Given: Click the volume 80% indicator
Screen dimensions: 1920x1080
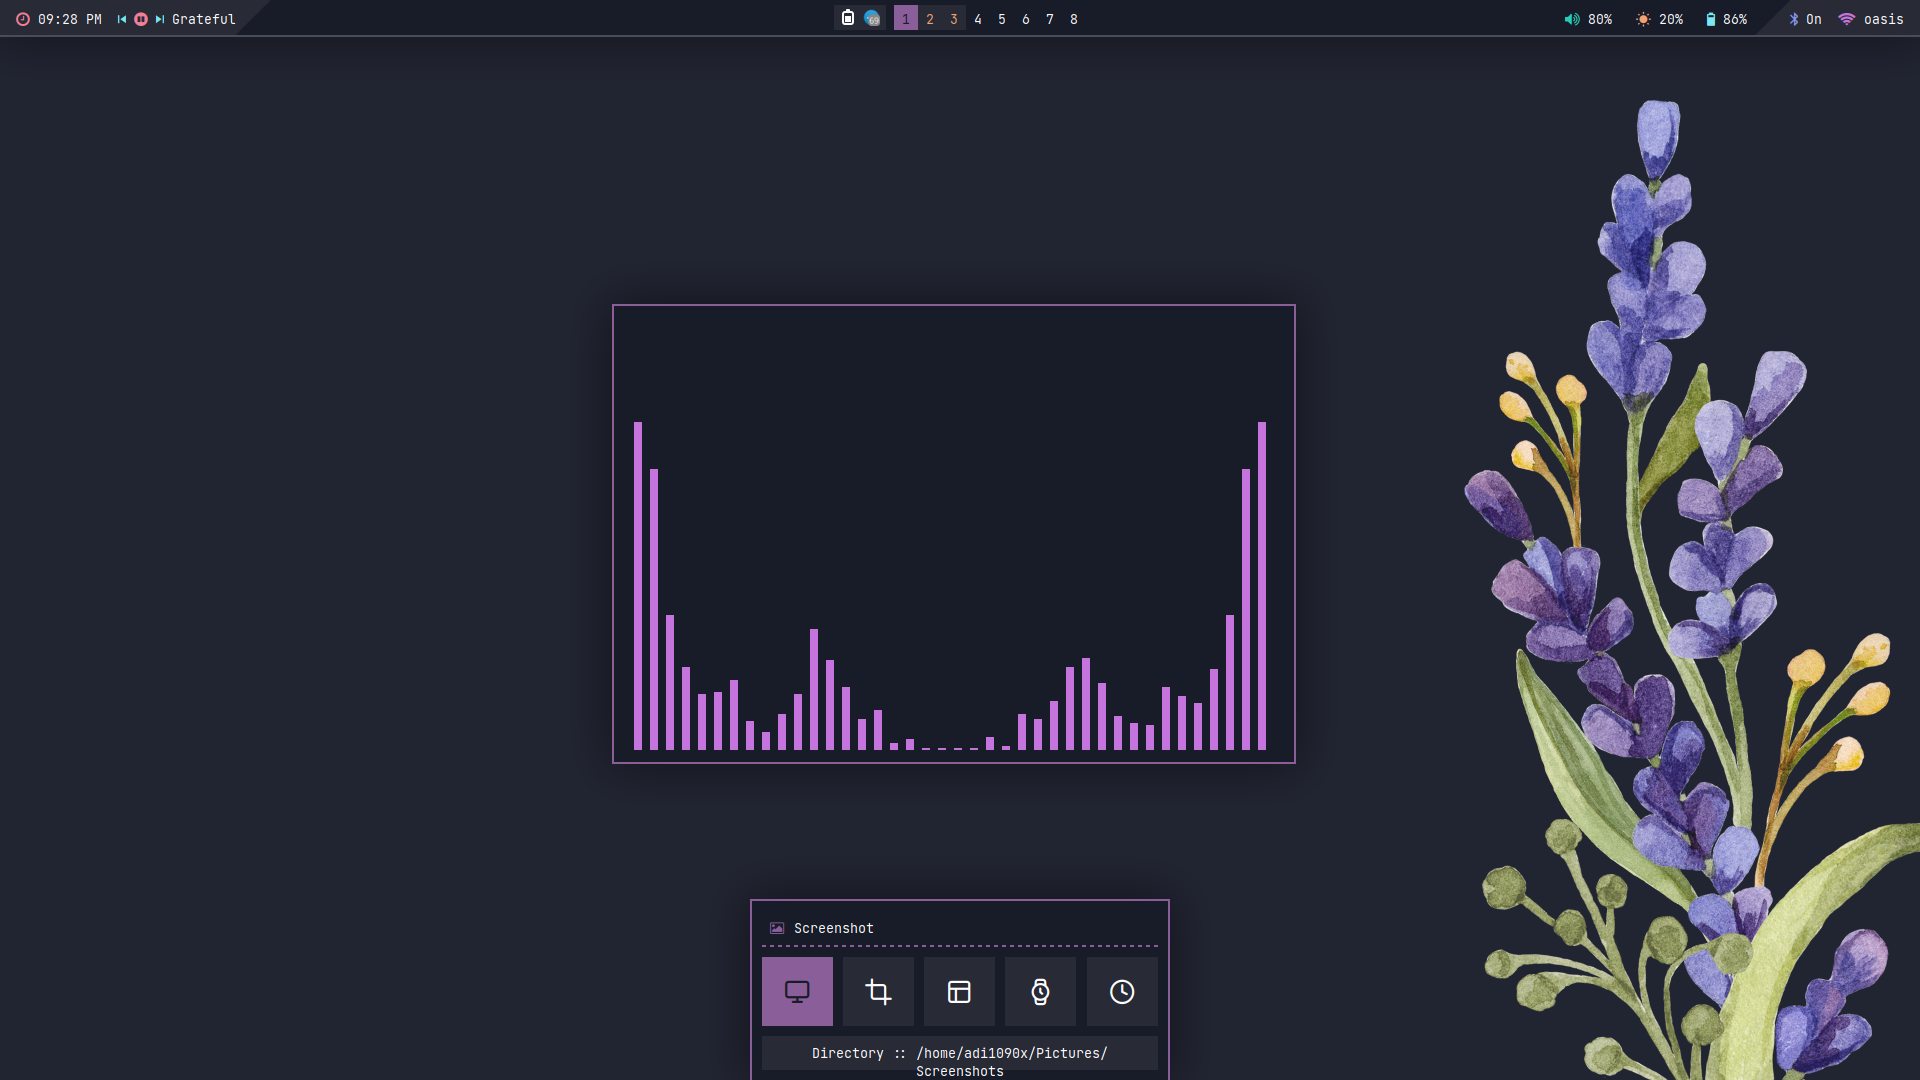Looking at the screenshot, I should click(x=1588, y=19).
